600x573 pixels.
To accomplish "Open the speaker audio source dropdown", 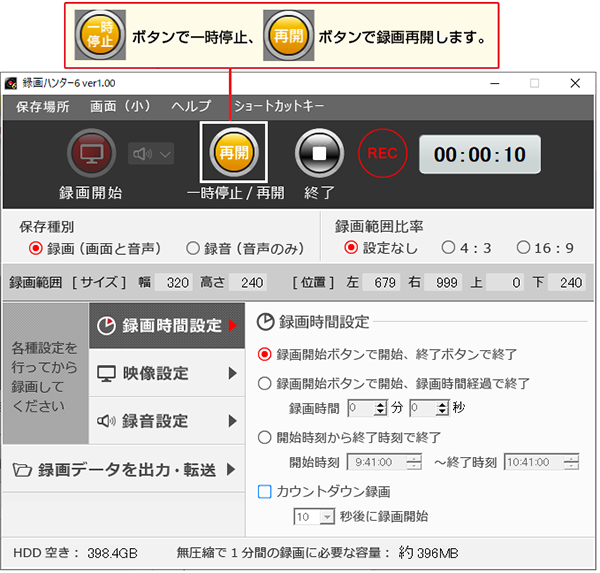I will pos(151,154).
